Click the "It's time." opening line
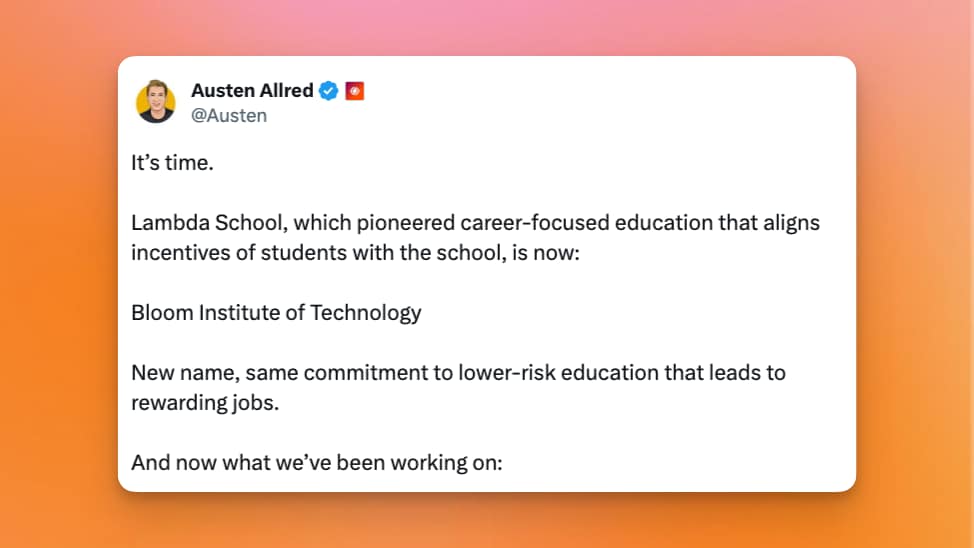 click(x=172, y=163)
